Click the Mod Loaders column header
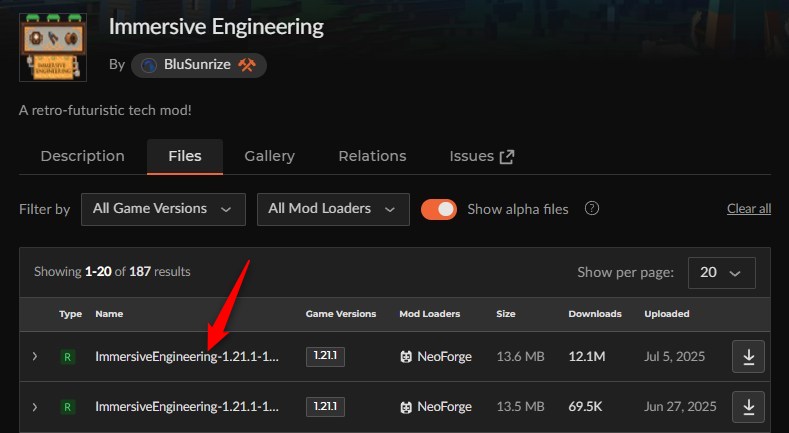The width and height of the screenshot is (789, 433). (x=430, y=314)
